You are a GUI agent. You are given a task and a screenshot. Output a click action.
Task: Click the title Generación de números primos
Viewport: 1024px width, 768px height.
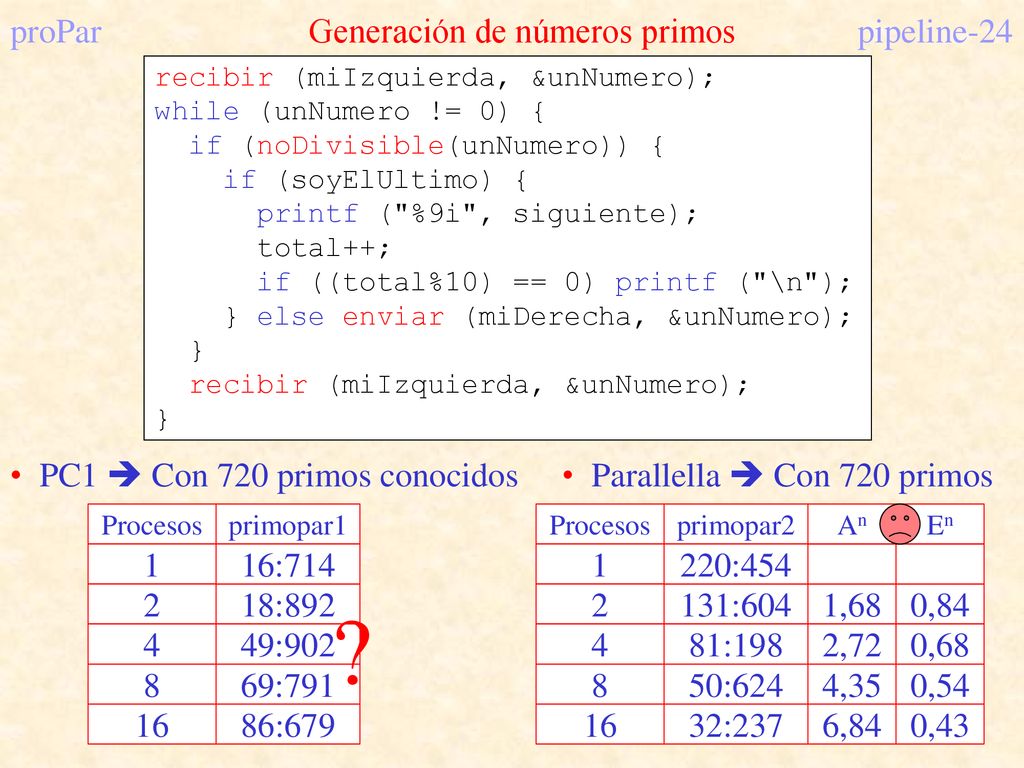522,31
